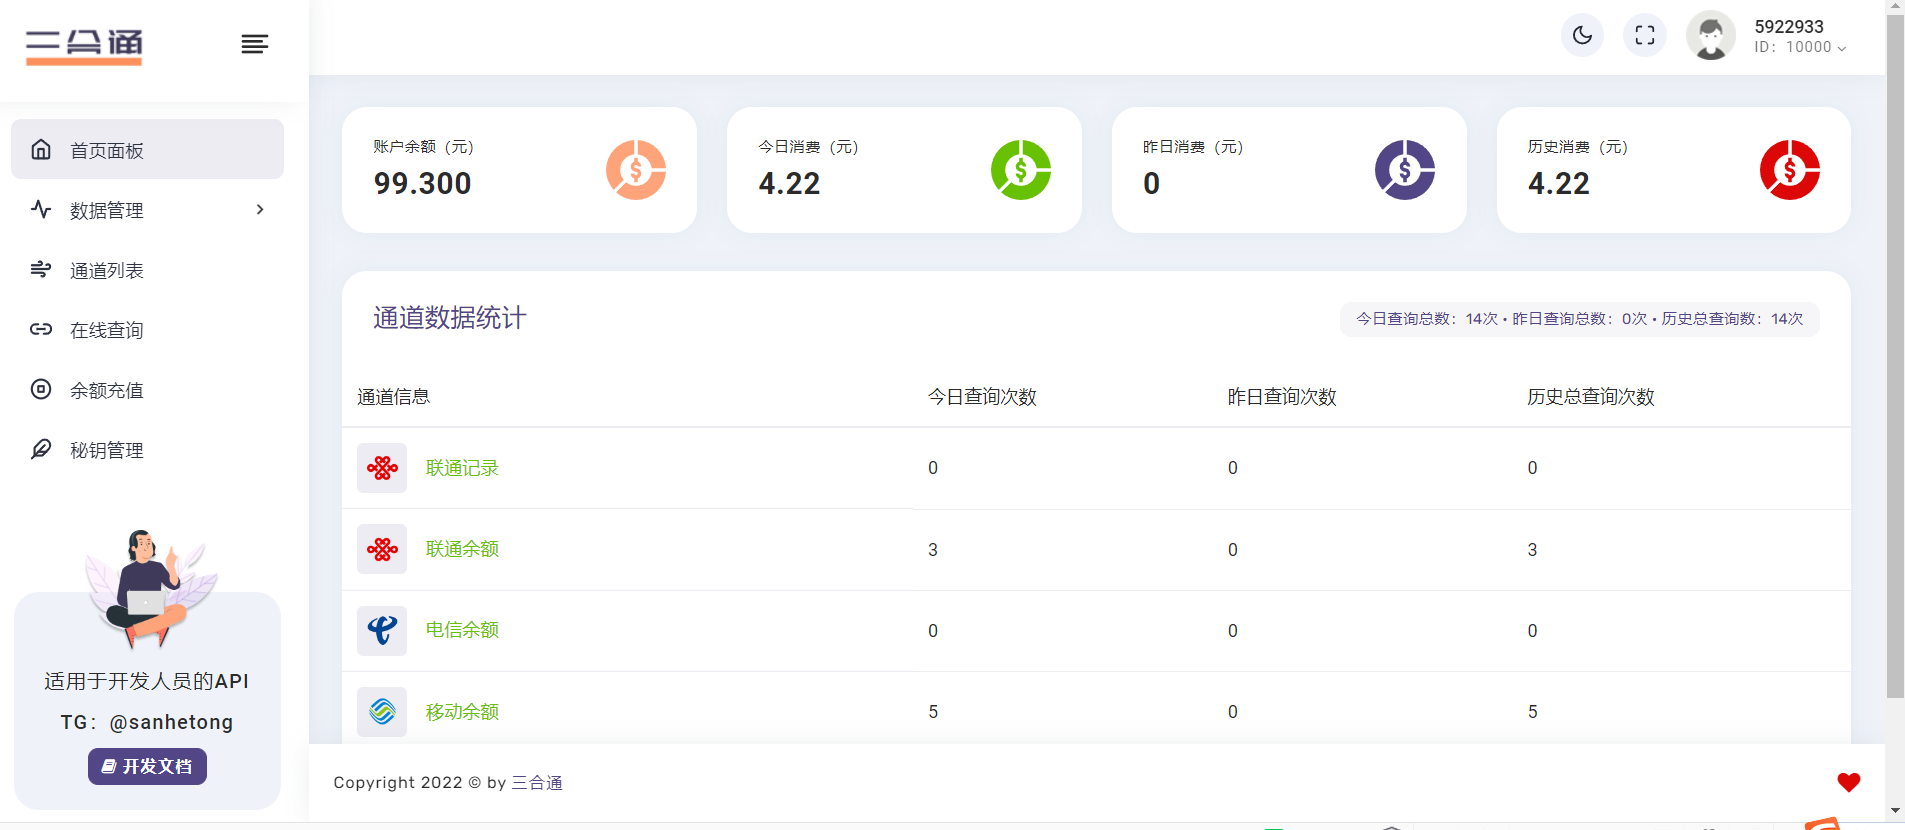Open 在线查询 from the sidebar
The height and width of the screenshot is (830, 1905).
pyautogui.click(x=107, y=330)
